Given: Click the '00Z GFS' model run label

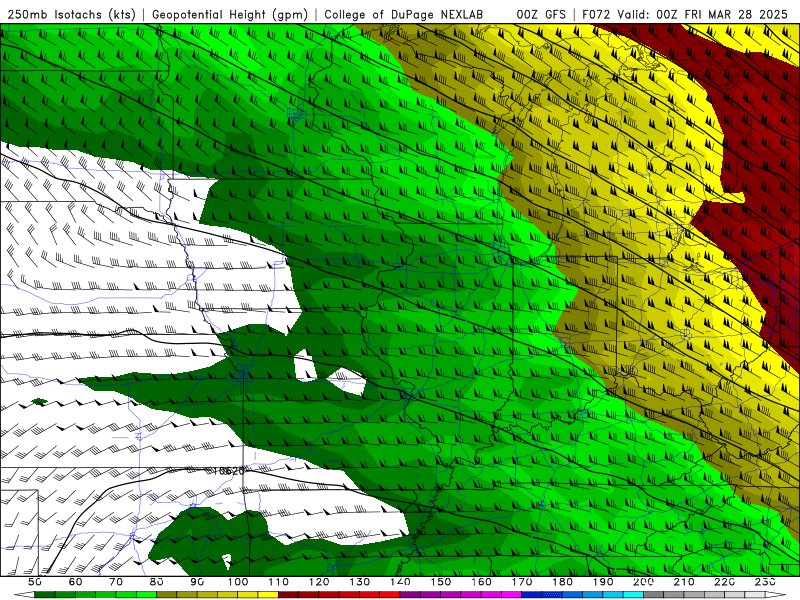Looking at the screenshot, I should (541, 14).
